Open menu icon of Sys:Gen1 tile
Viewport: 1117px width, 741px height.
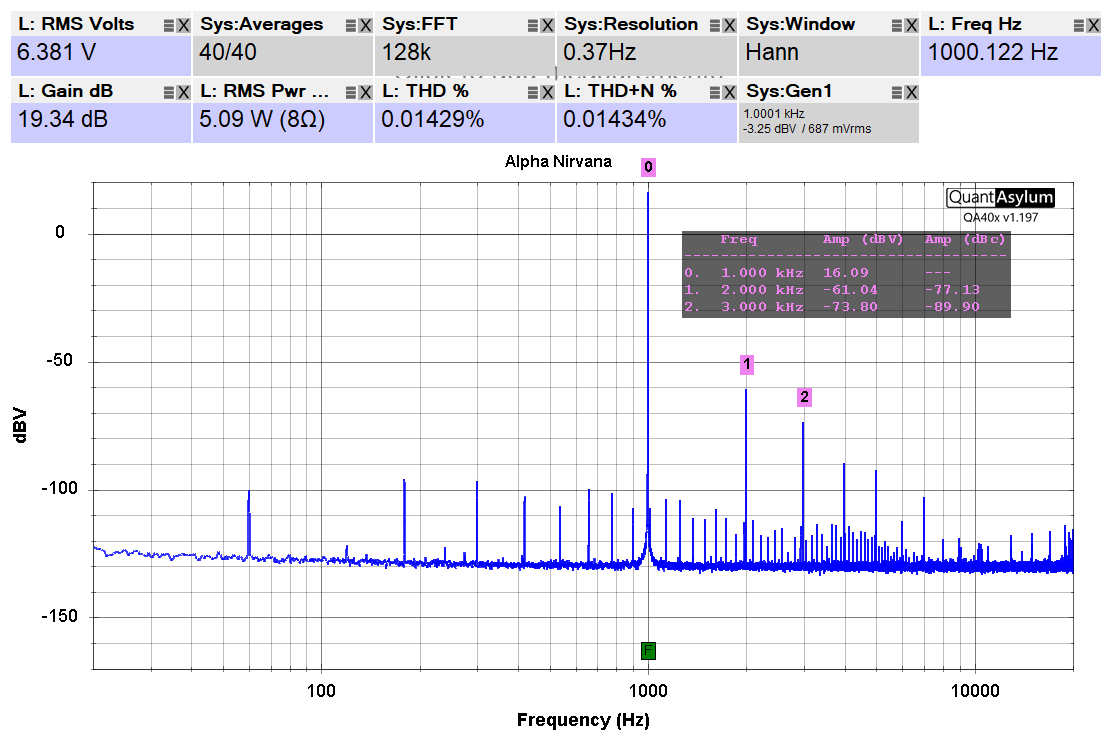coord(897,93)
